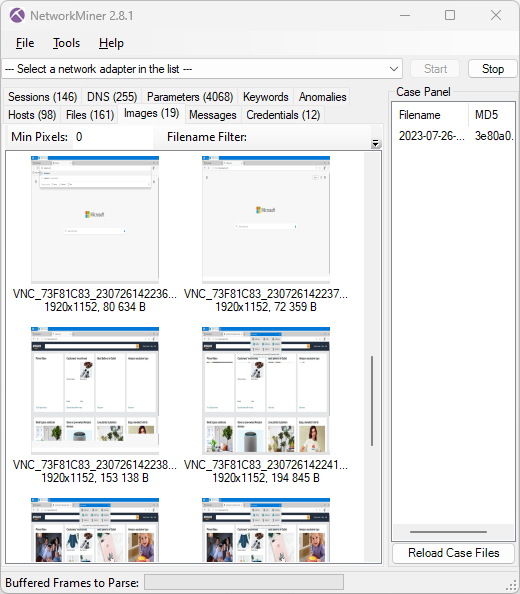
Task: Open the Messages tab
Action: point(213,115)
